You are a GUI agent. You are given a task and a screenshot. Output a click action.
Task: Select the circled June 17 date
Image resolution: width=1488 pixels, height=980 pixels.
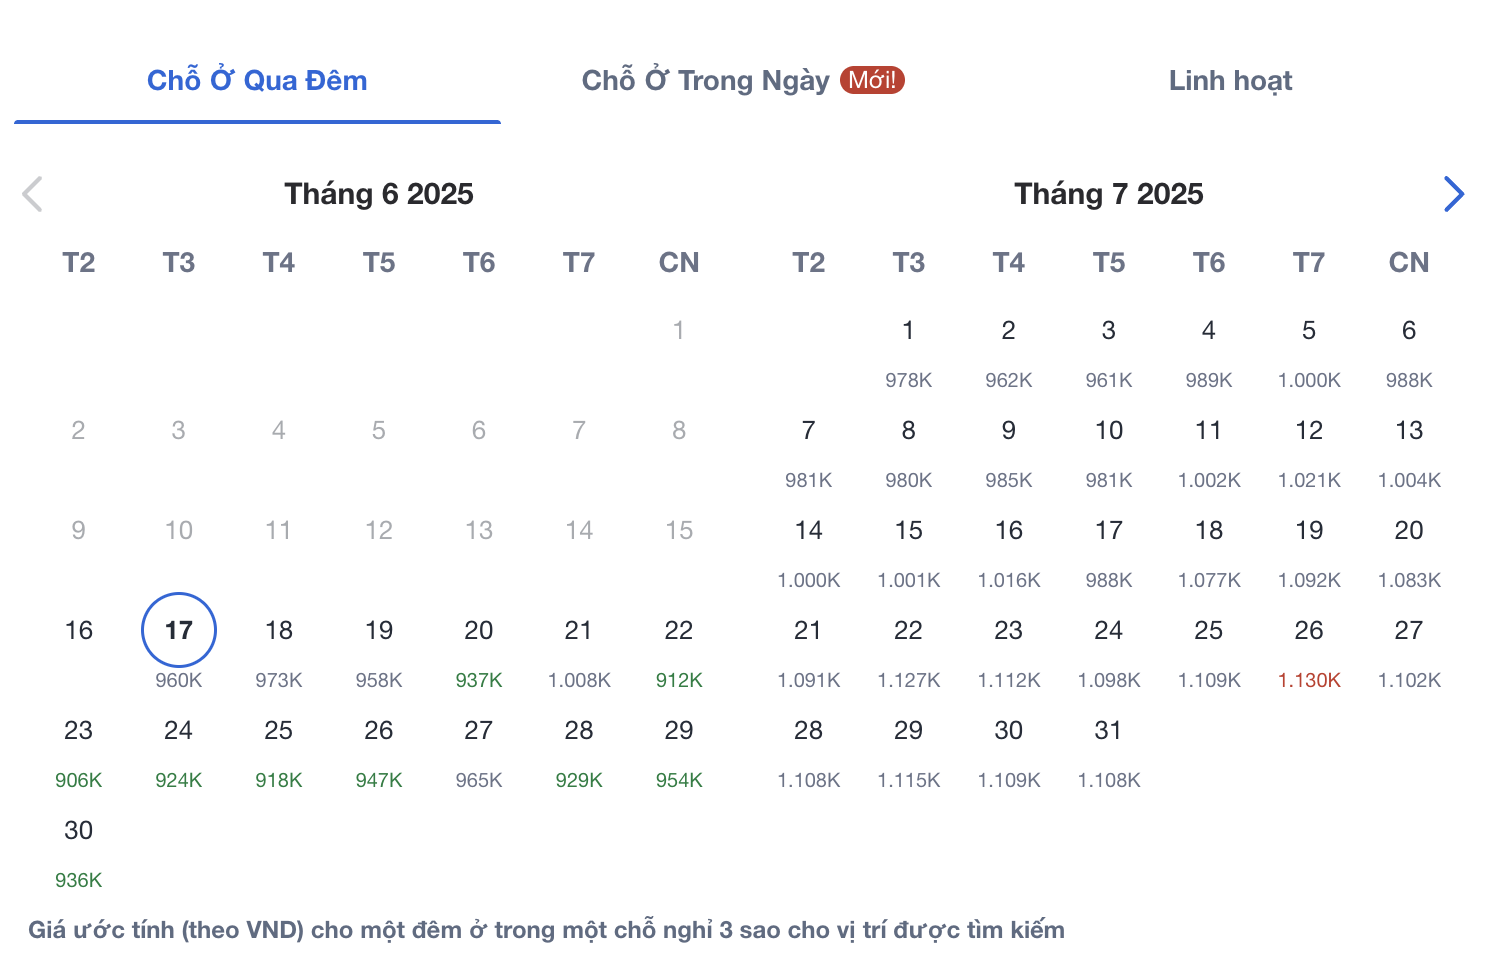[179, 631]
